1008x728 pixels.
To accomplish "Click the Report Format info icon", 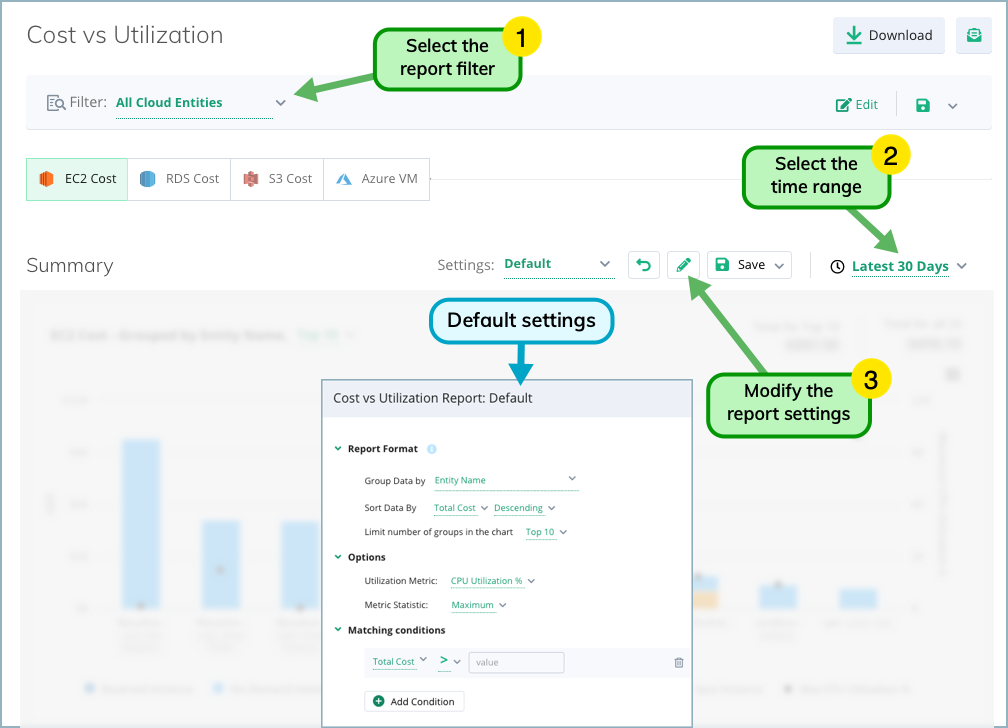I will coord(432,449).
